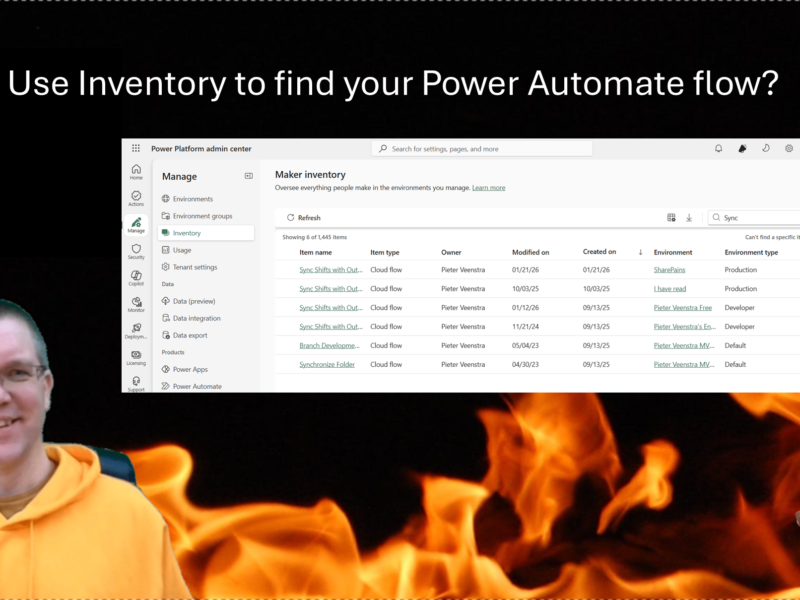
Task: Click the global search settings field
Action: point(482,148)
